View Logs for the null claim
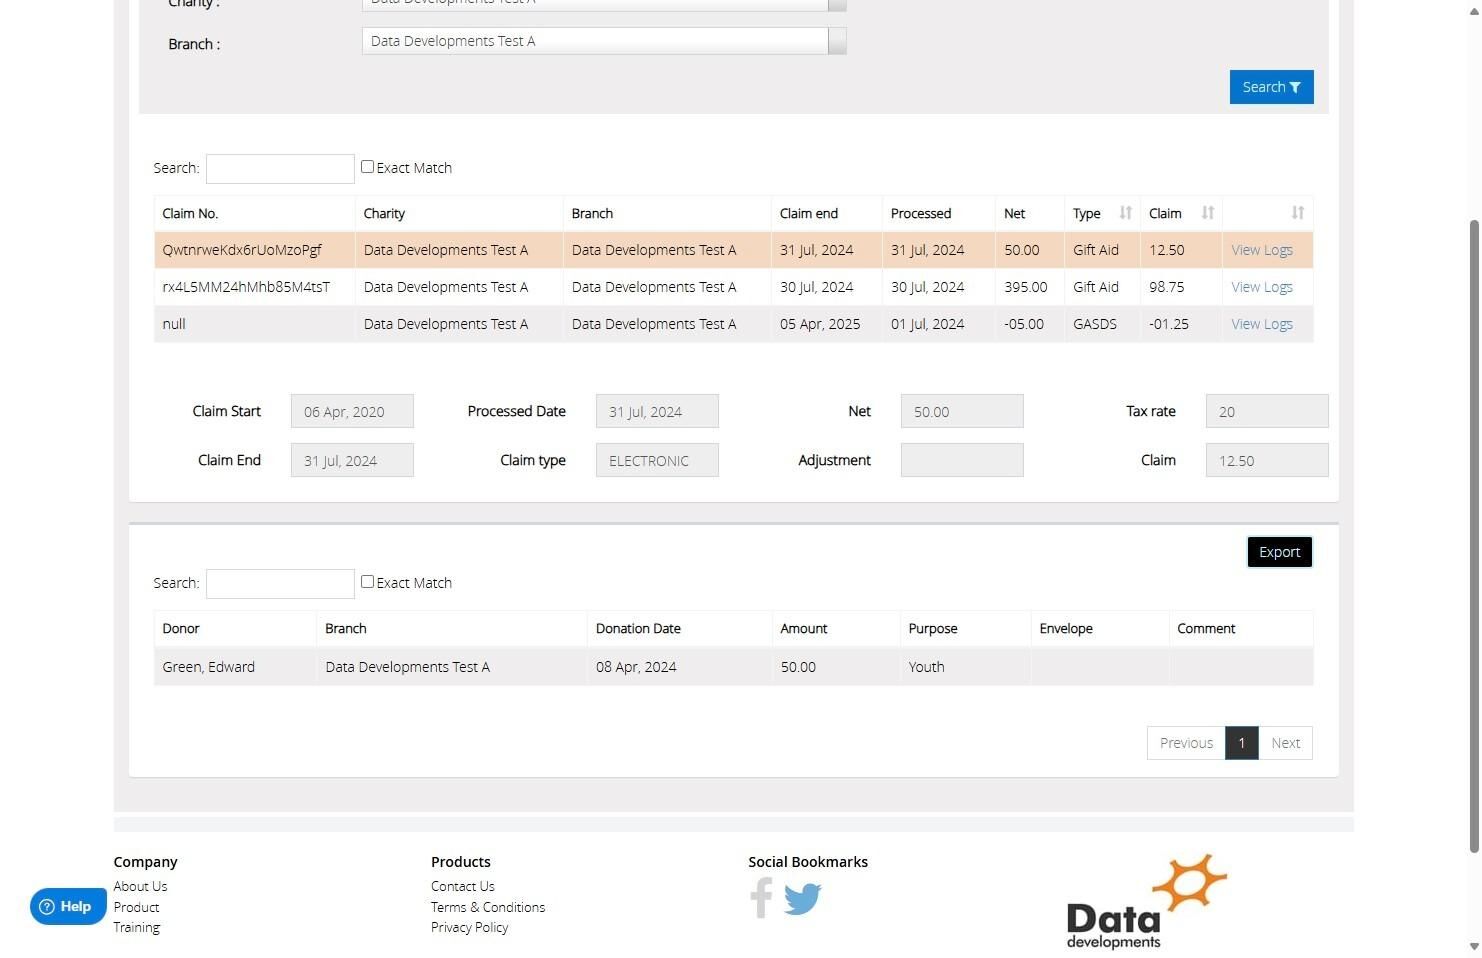Viewport: 1482px width, 958px height. coord(1261,324)
